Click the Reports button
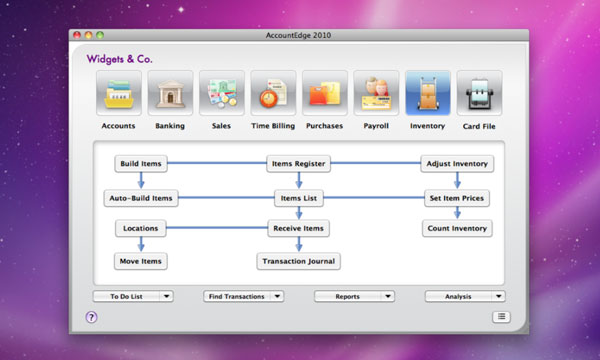 (347, 296)
